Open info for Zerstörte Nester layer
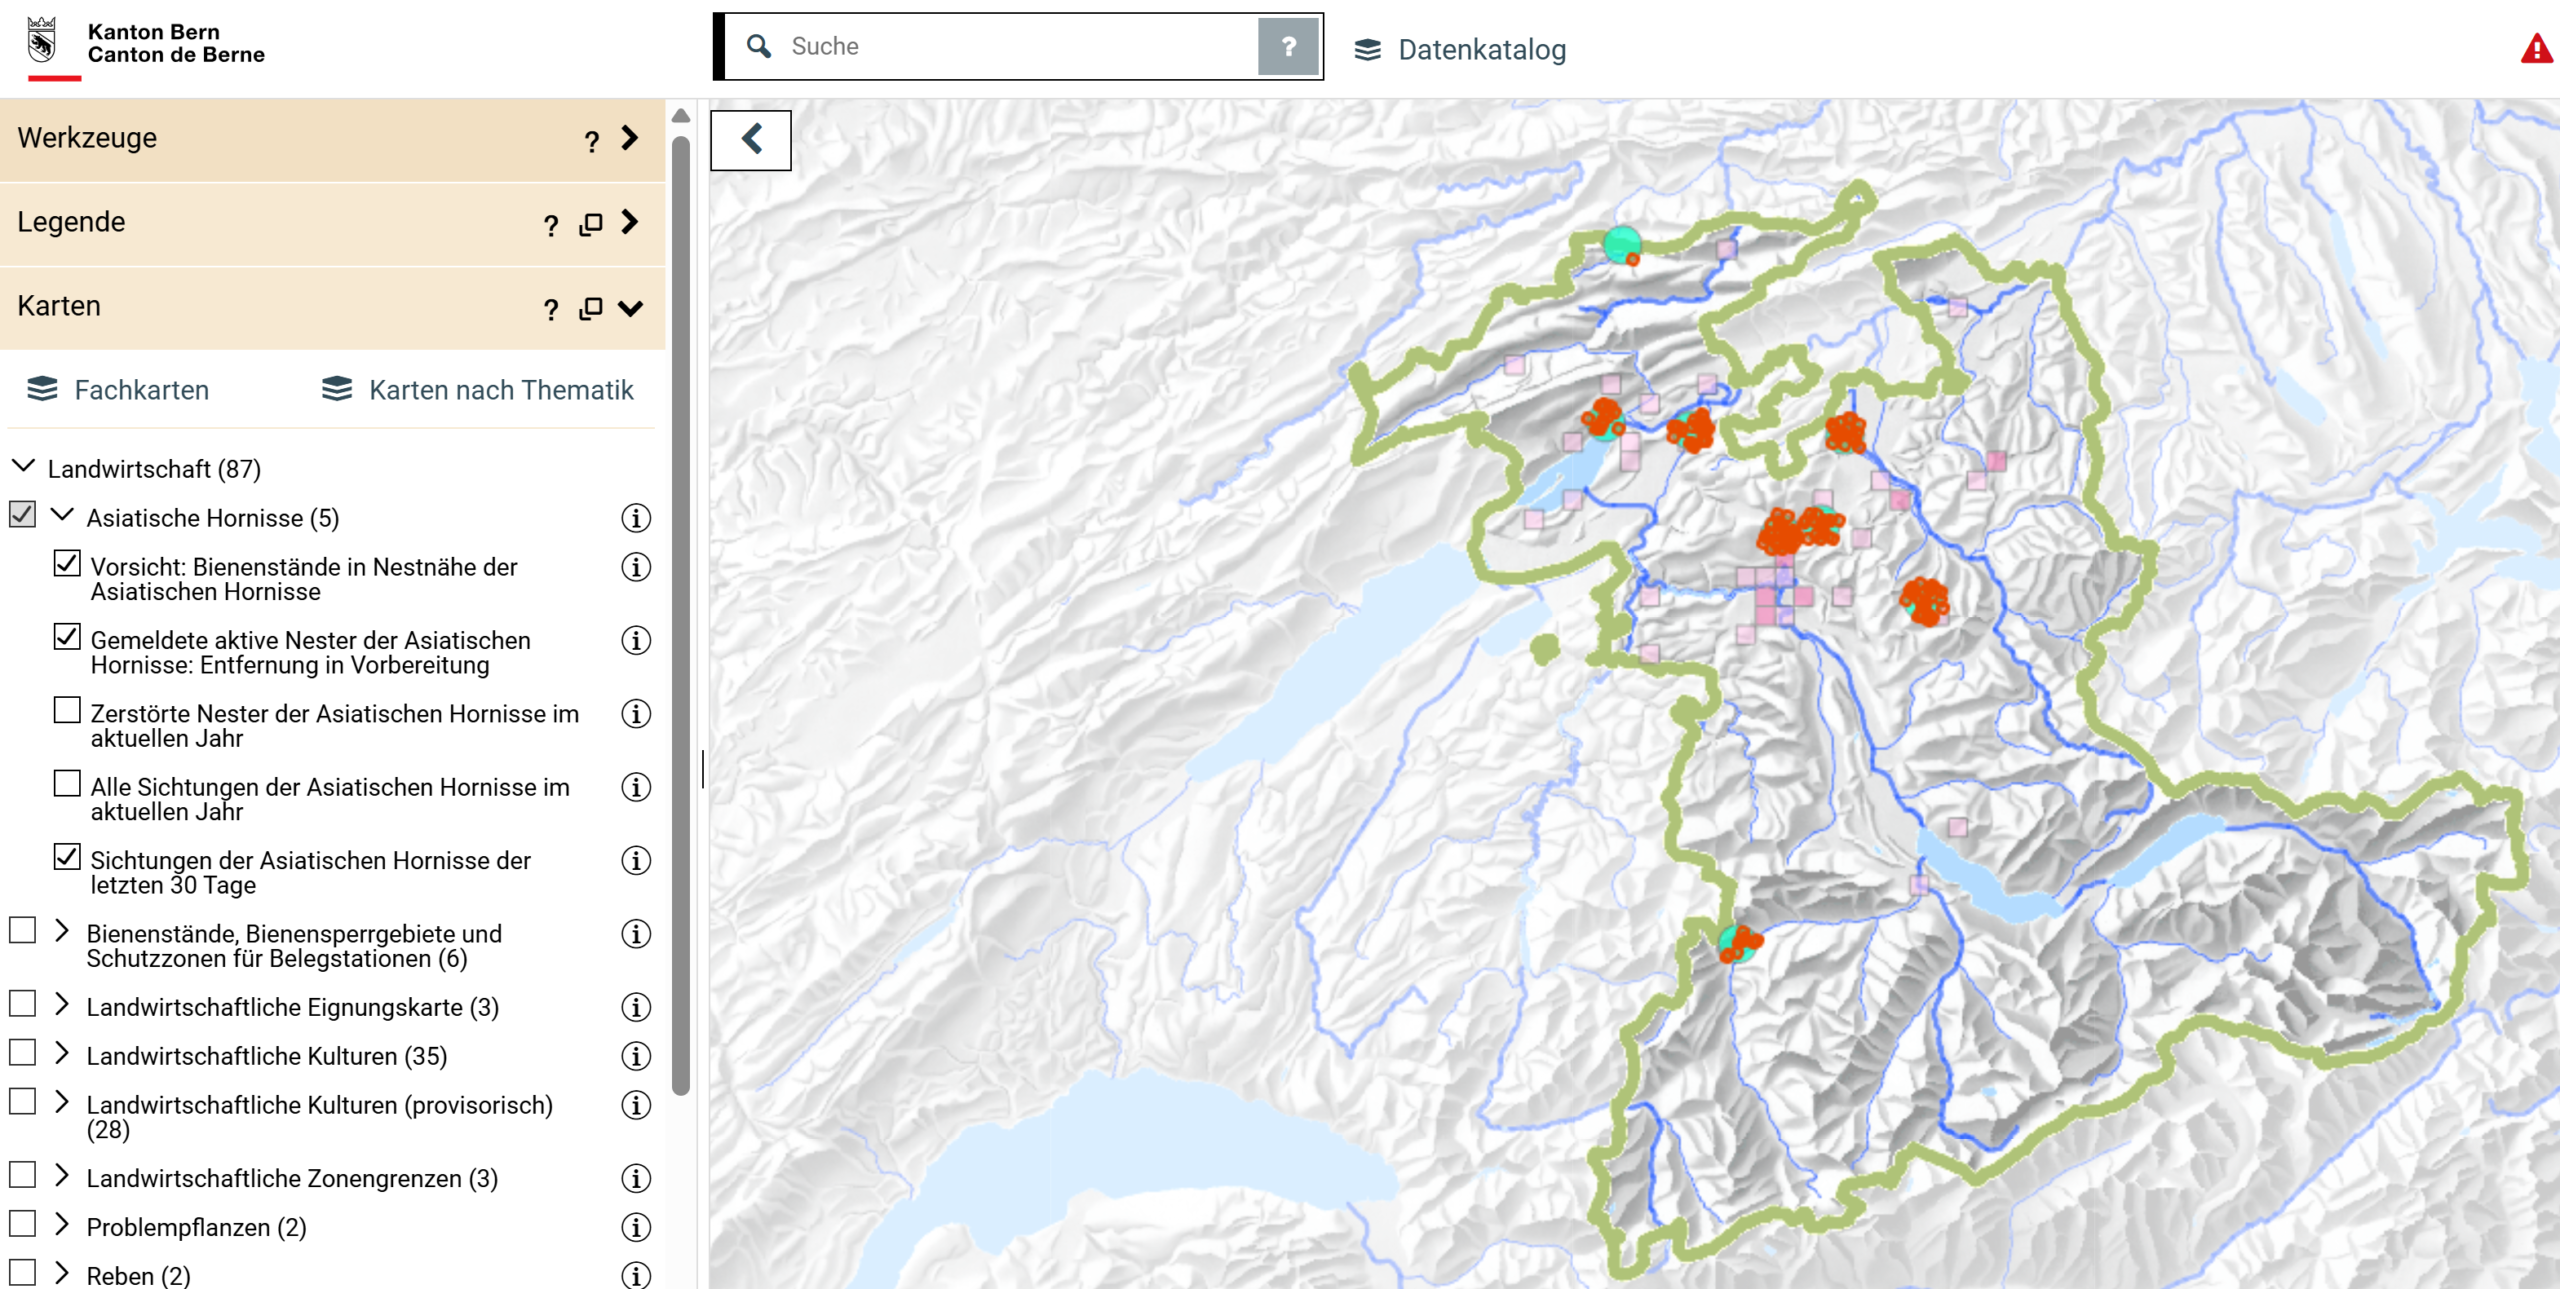 (x=636, y=714)
